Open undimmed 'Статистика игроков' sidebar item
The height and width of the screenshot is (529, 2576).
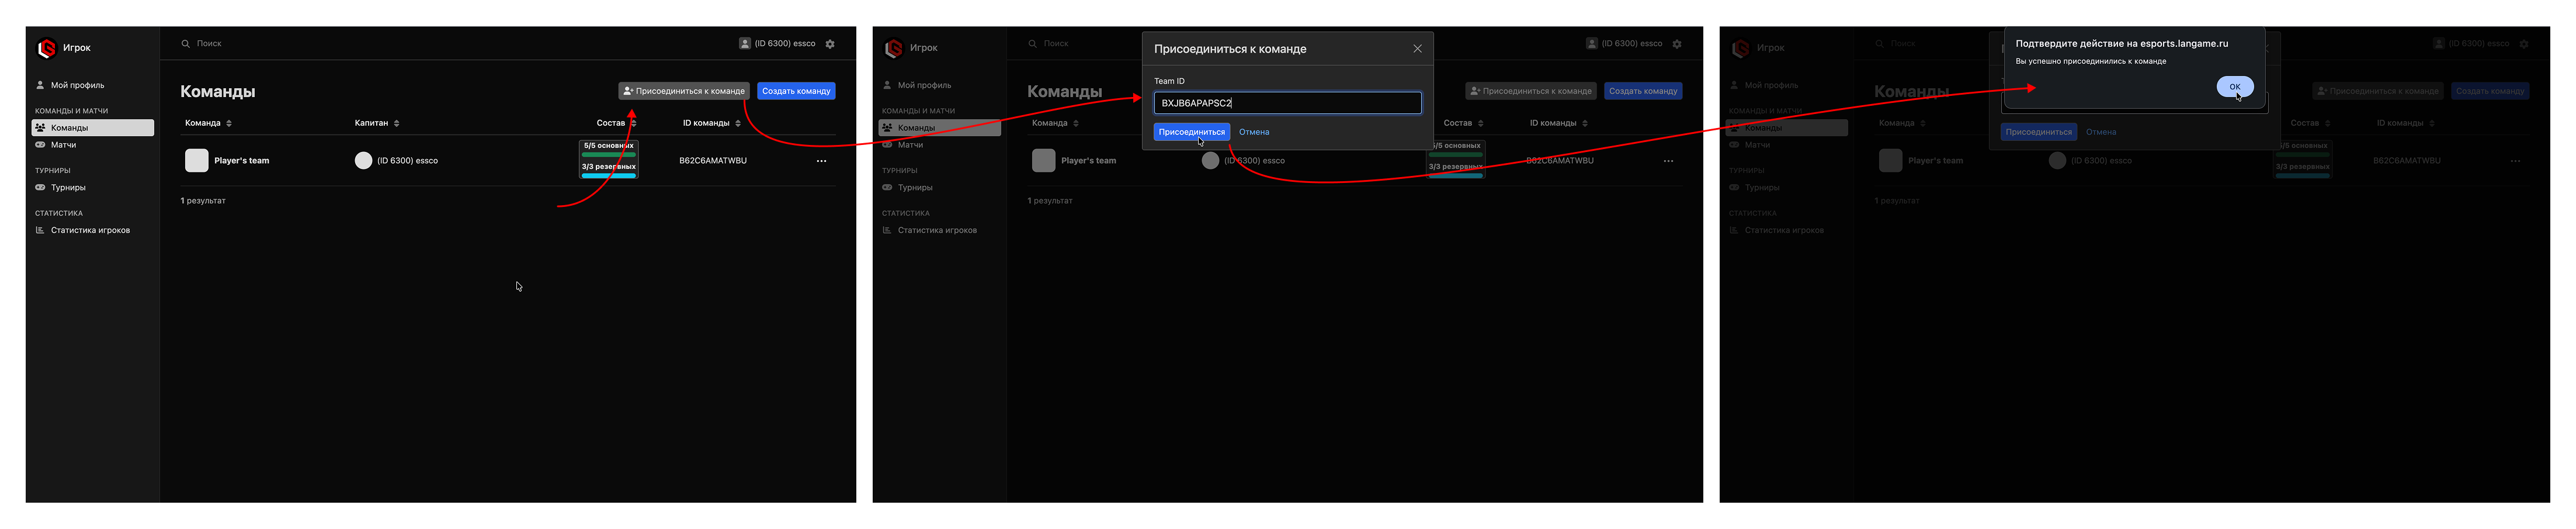click(90, 231)
